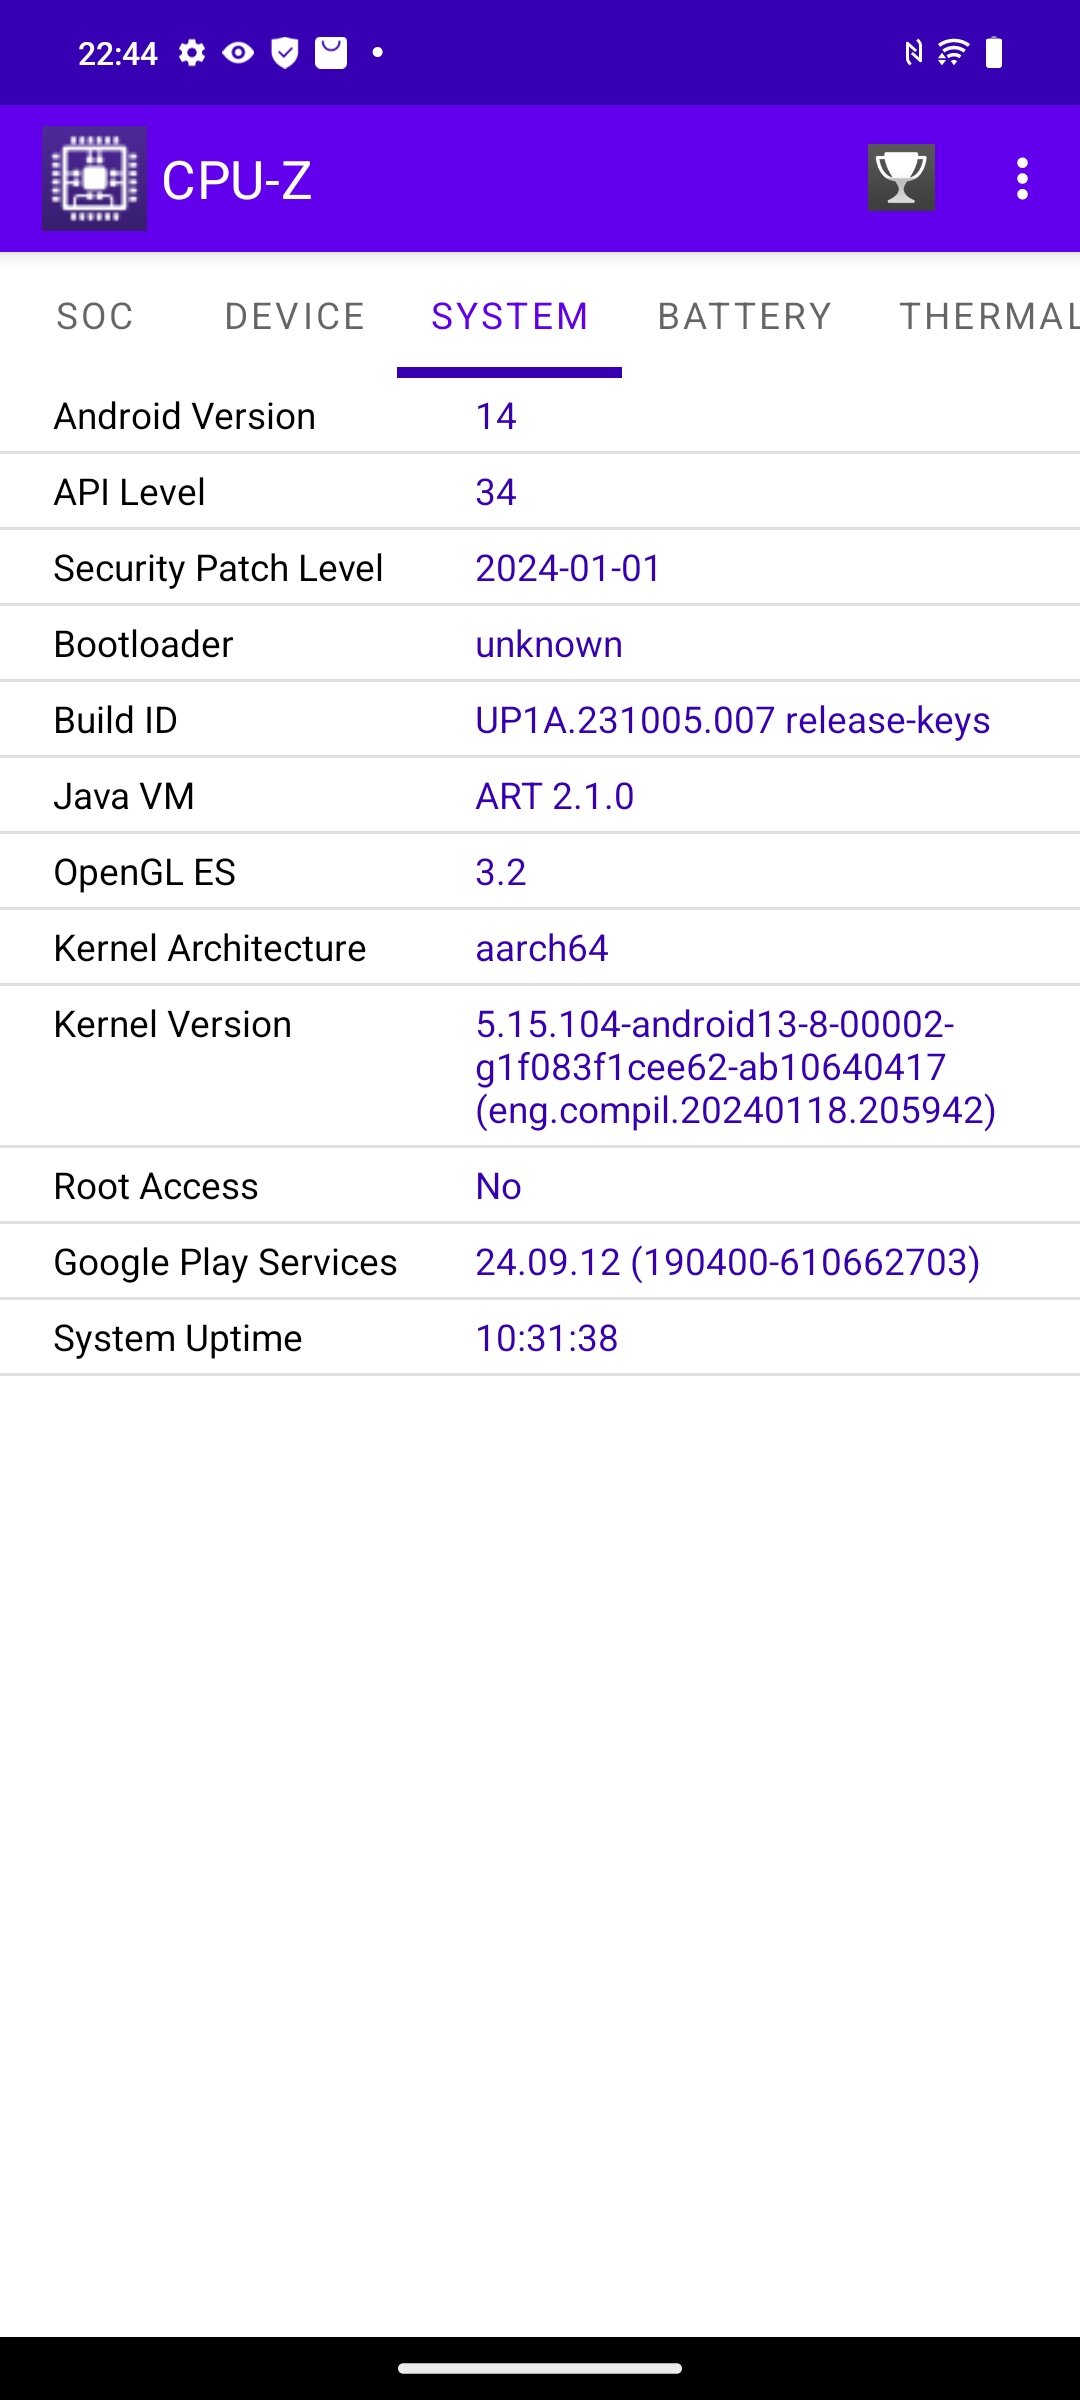Select the SYSTEM tab
Viewport: 1080px width, 2400px height.
pos(510,316)
